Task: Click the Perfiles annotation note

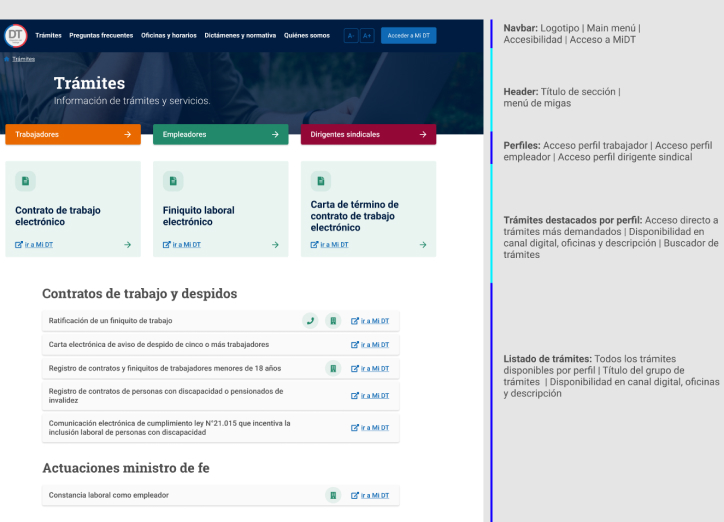Action: pyautogui.click(x=608, y=151)
